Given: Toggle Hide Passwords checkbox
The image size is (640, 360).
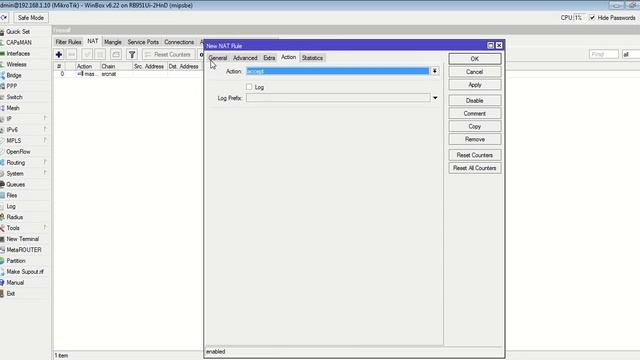Looking at the screenshot, I should (x=592, y=18).
